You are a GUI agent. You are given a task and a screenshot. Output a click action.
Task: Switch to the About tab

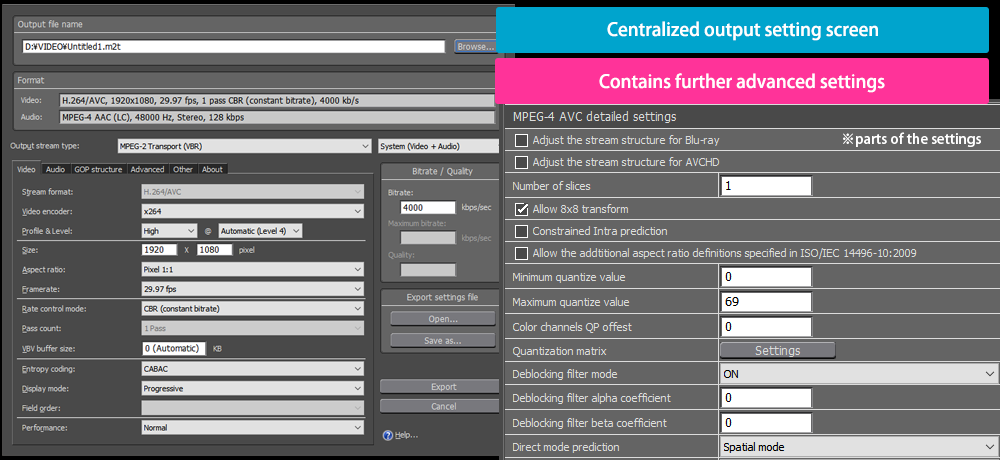[x=212, y=169]
